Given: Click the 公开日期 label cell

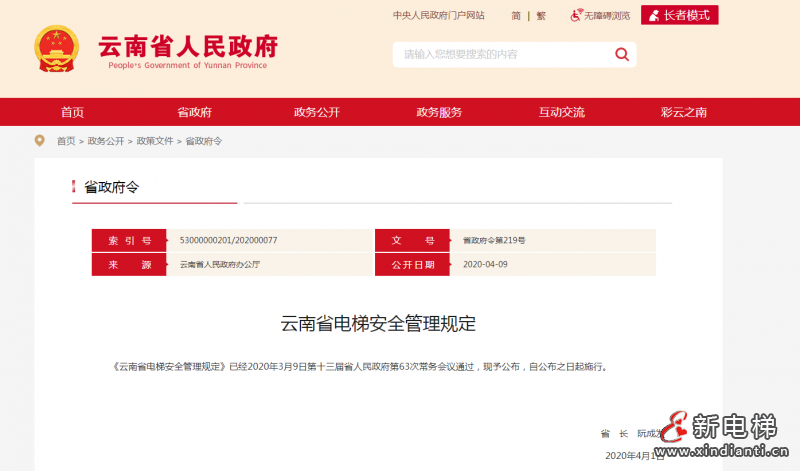Looking at the screenshot, I should [412, 264].
